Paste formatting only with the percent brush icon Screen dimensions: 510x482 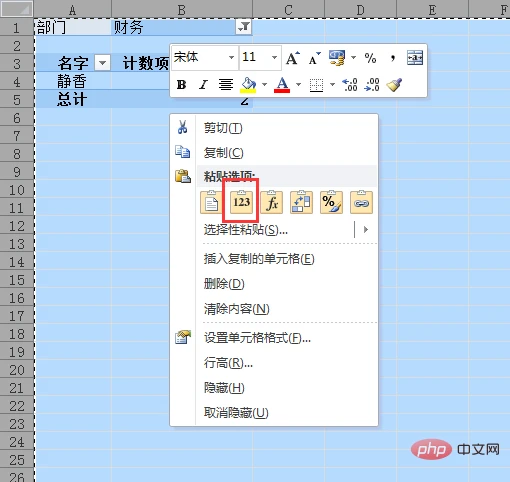pos(331,202)
